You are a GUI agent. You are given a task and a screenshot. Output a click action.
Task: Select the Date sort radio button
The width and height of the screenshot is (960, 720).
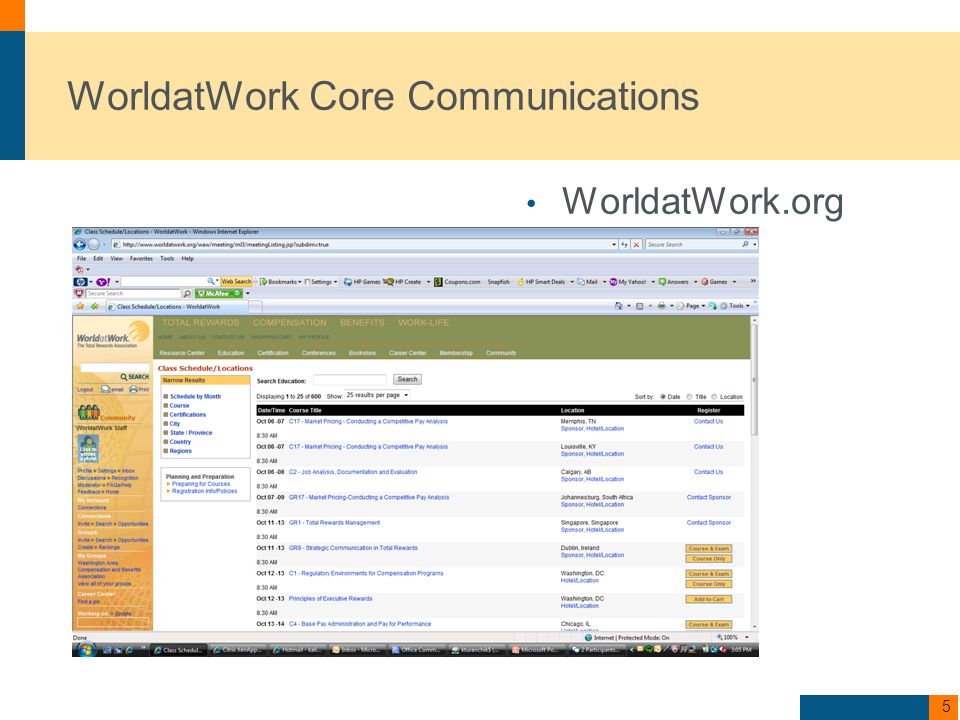point(663,397)
